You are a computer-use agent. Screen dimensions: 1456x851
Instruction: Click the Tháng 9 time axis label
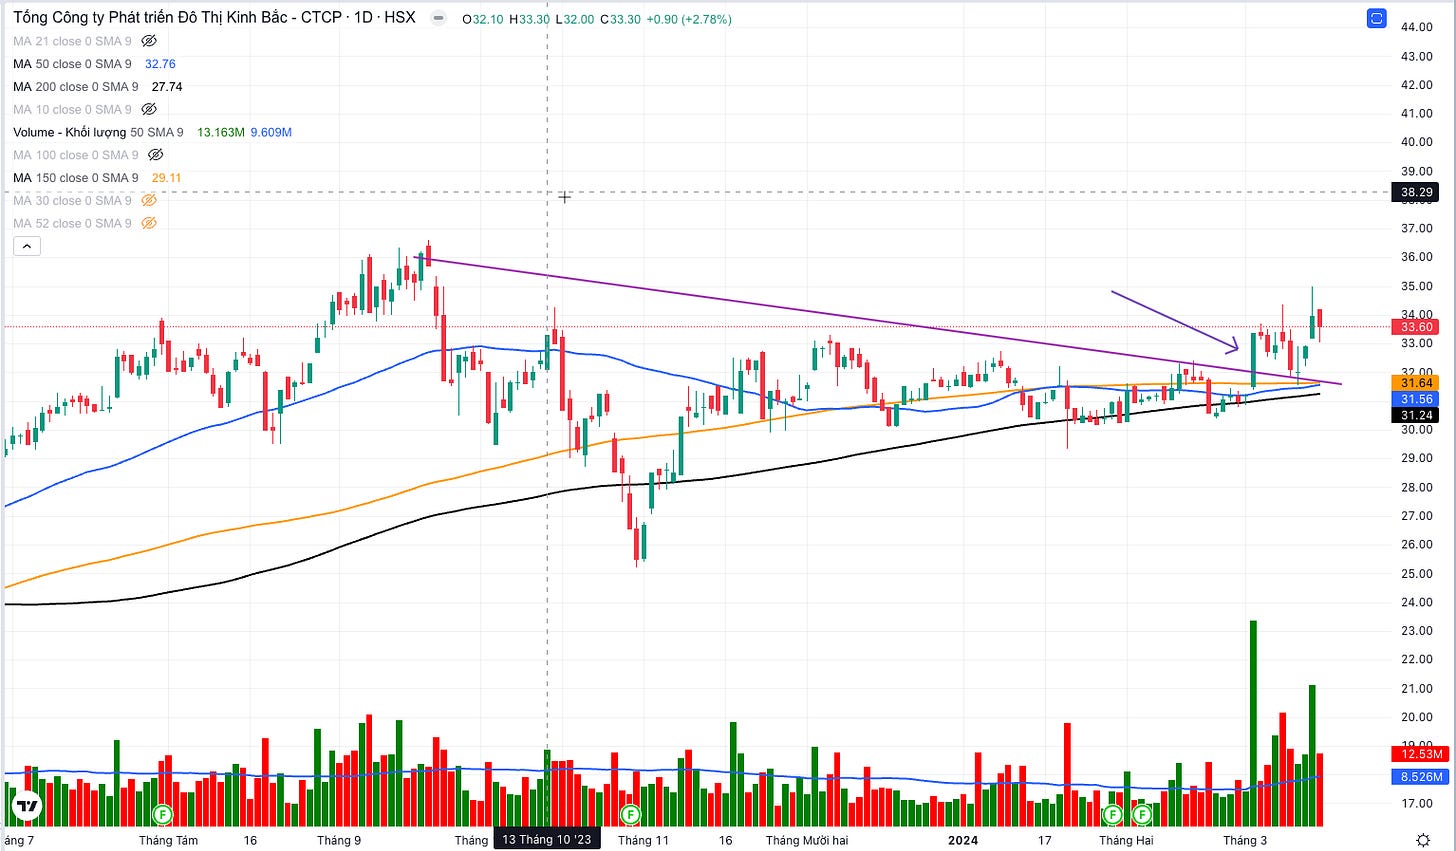point(339,840)
